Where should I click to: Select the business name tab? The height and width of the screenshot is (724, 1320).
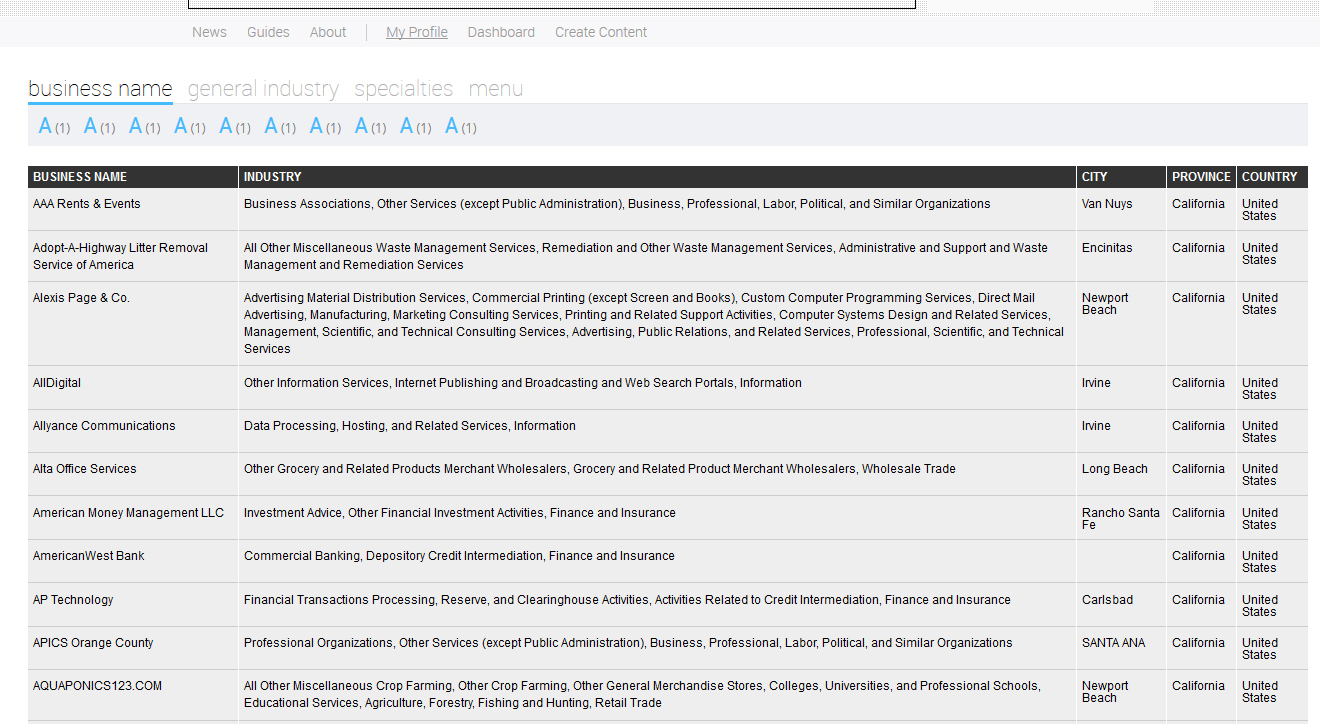[x=100, y=89]
